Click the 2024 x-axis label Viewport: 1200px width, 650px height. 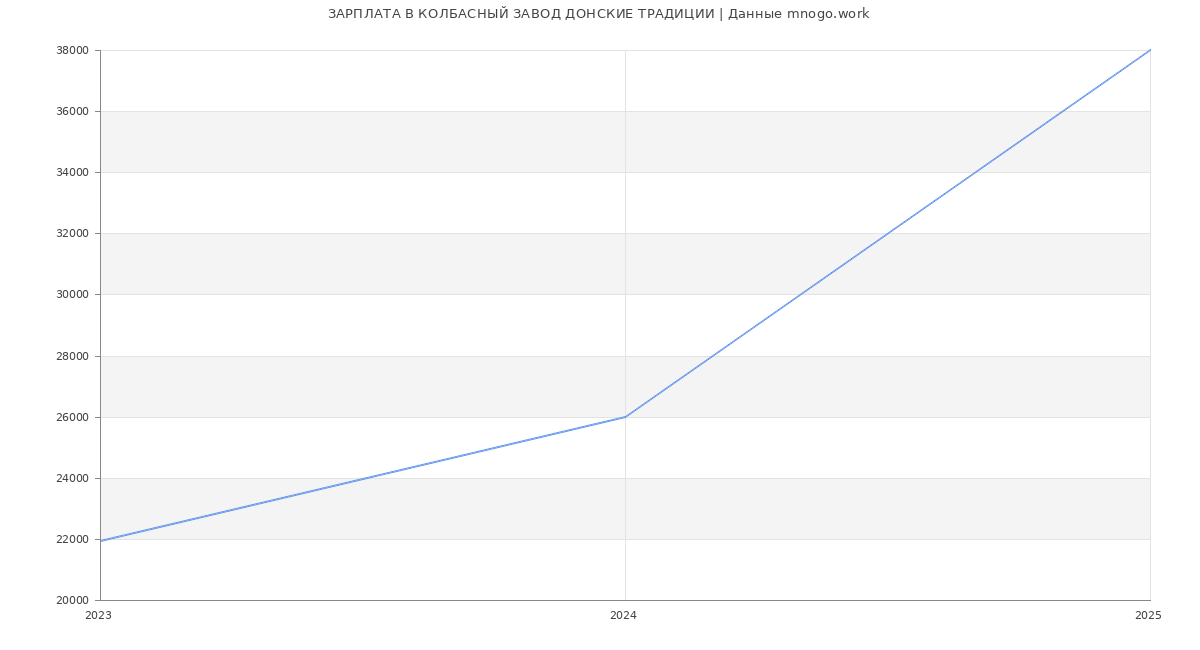point(623,616)
